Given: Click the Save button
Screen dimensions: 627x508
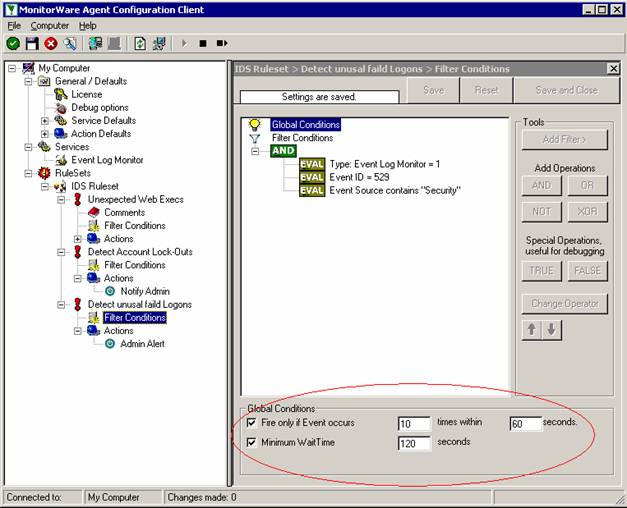Looking at the screenshot, I should coord(433,90).
